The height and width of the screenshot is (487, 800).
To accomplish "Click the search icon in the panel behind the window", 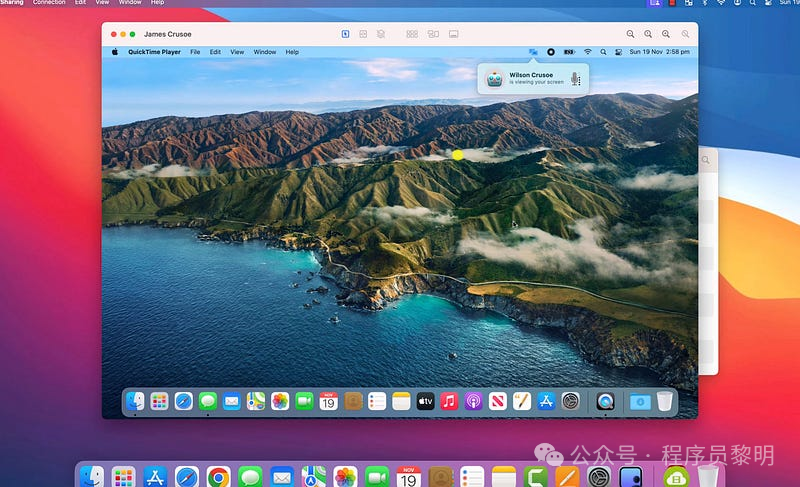I will (x=706, y=160).
